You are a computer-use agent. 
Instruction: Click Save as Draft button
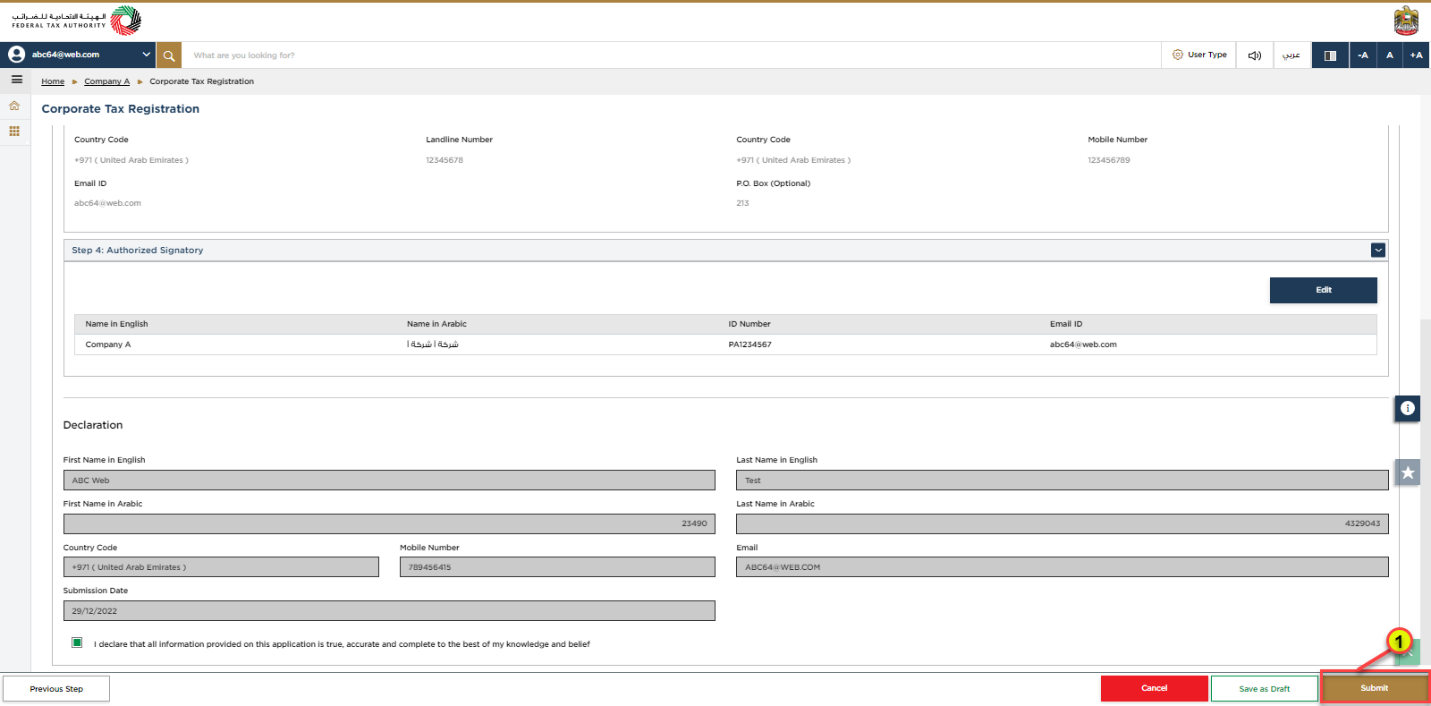pos(1265,689)
